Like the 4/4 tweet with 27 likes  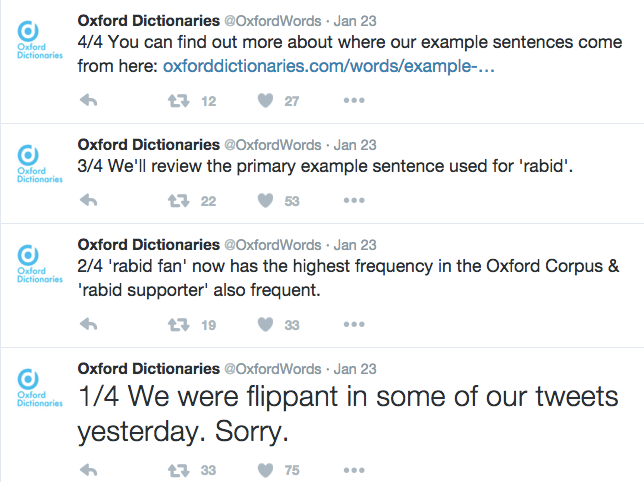(265, 101)
